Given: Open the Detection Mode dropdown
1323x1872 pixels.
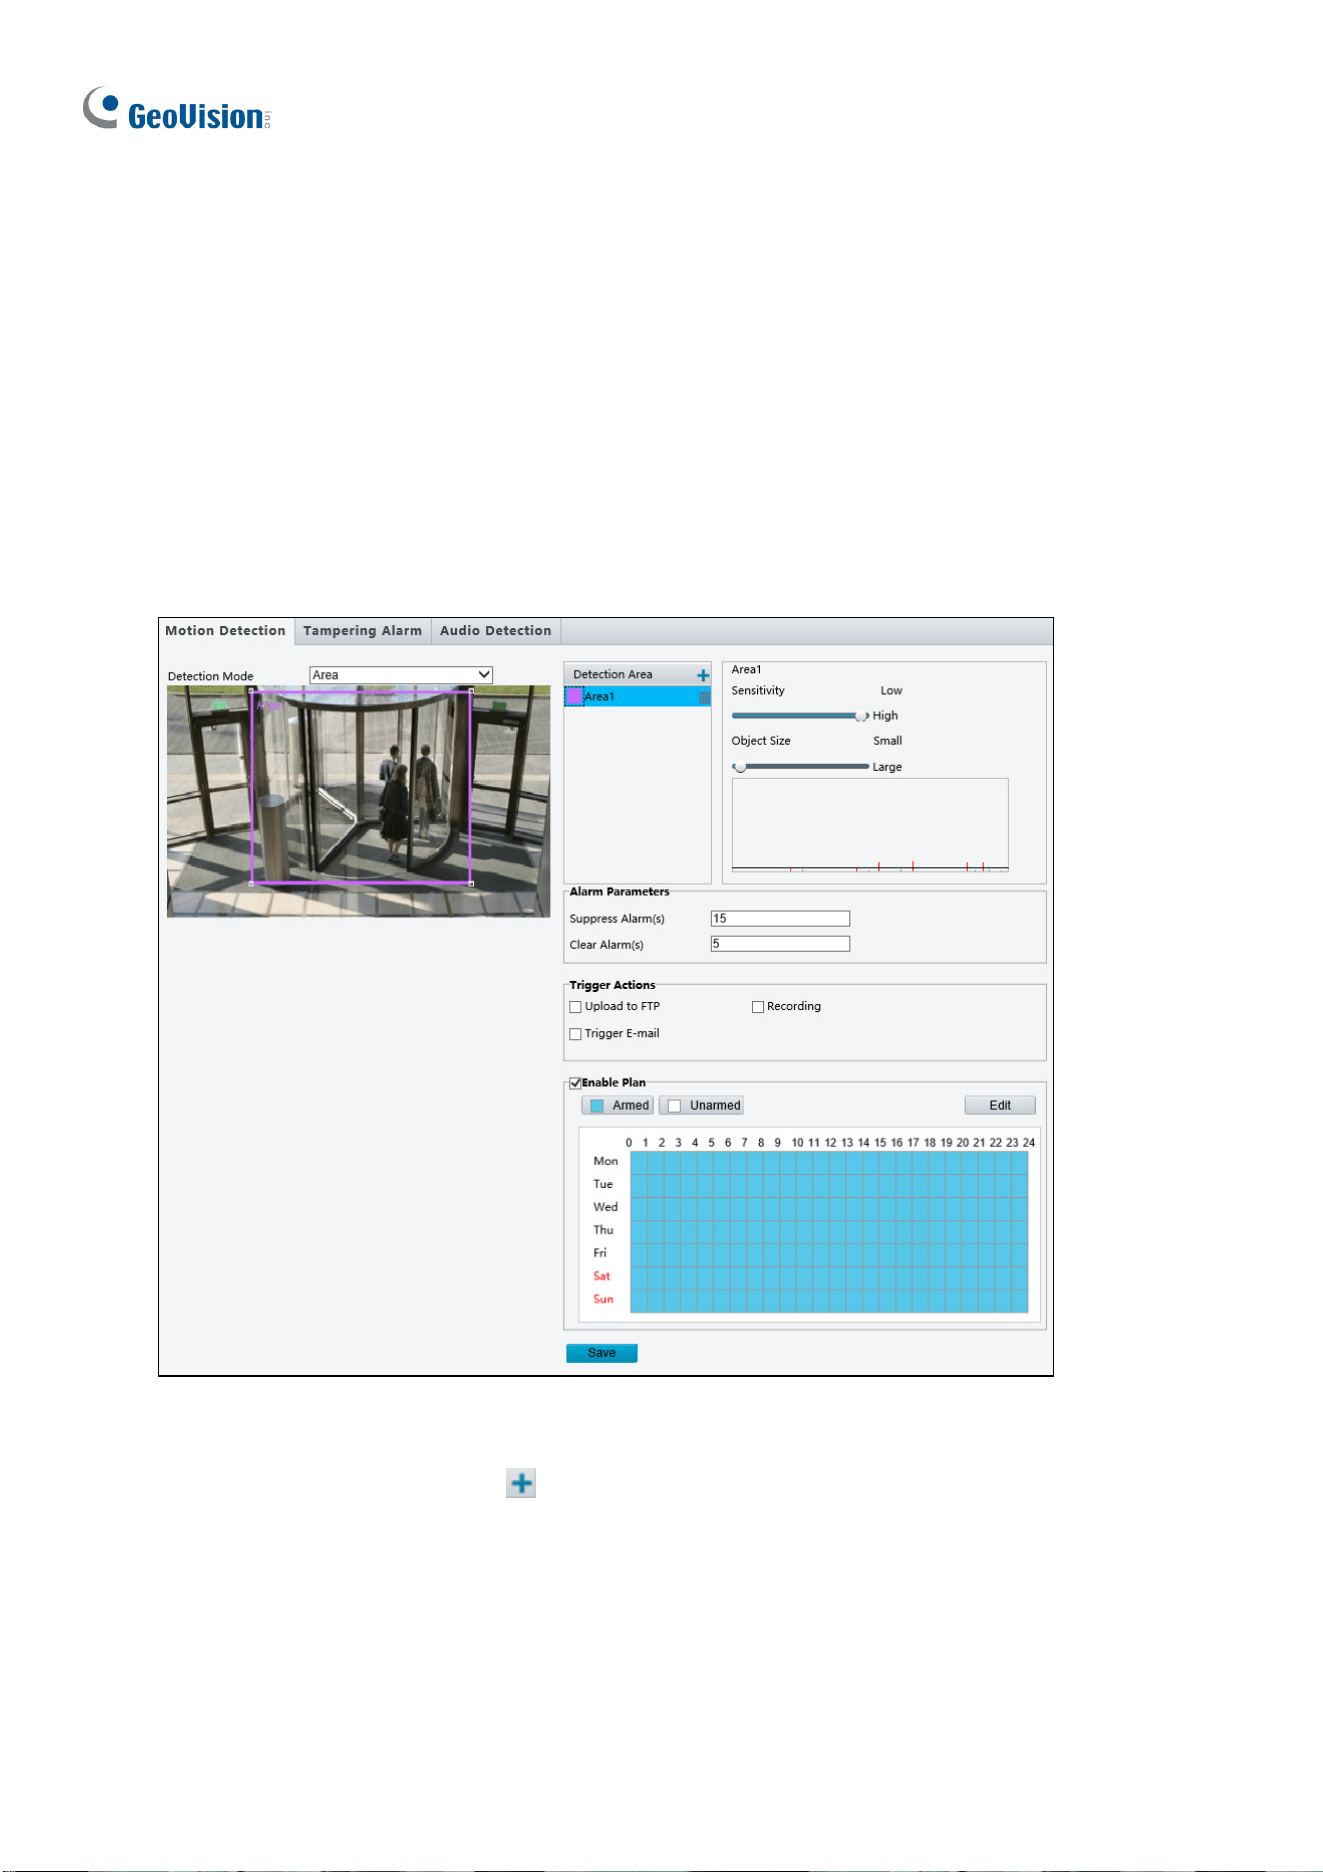Looking at the screenshot, I should 401,675.
